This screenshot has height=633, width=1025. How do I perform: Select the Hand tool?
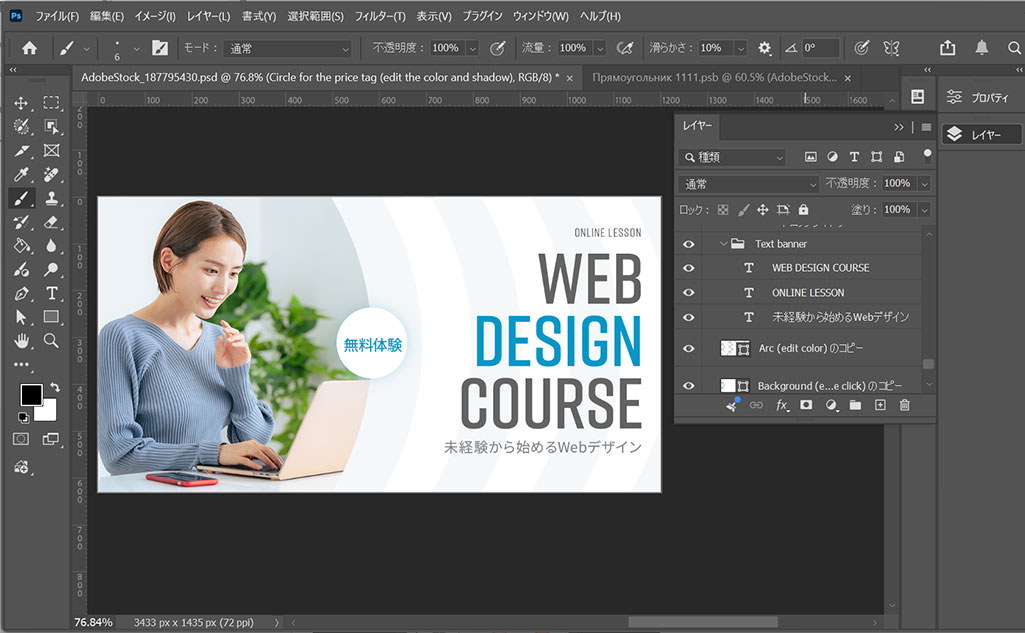pyautogui.click(x=21, y=341)
